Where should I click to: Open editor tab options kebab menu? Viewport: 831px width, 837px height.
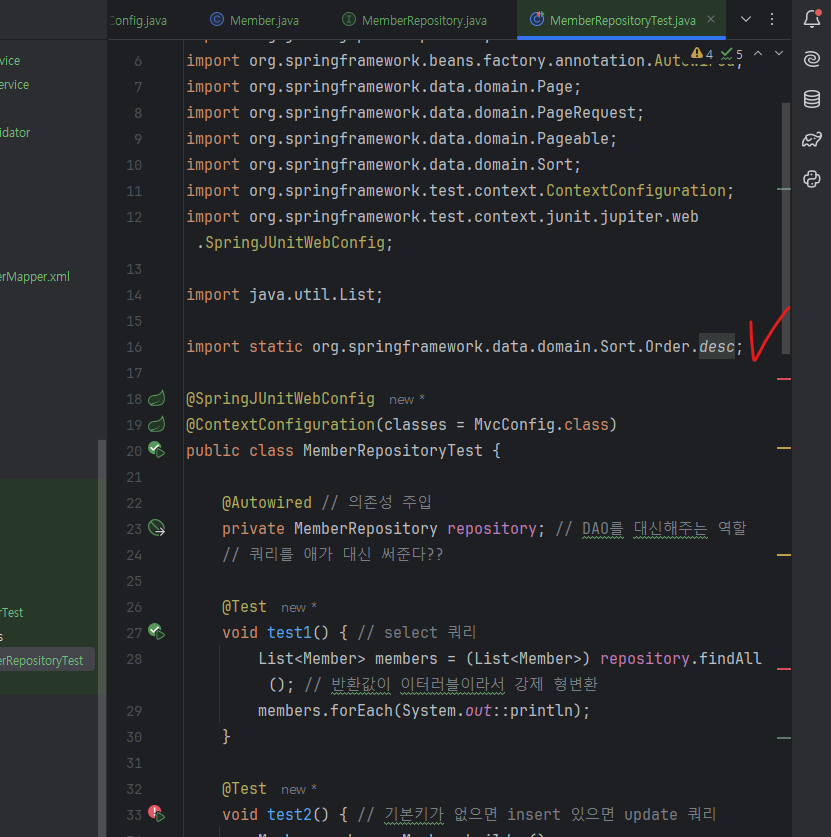click(x=772, y=19)
